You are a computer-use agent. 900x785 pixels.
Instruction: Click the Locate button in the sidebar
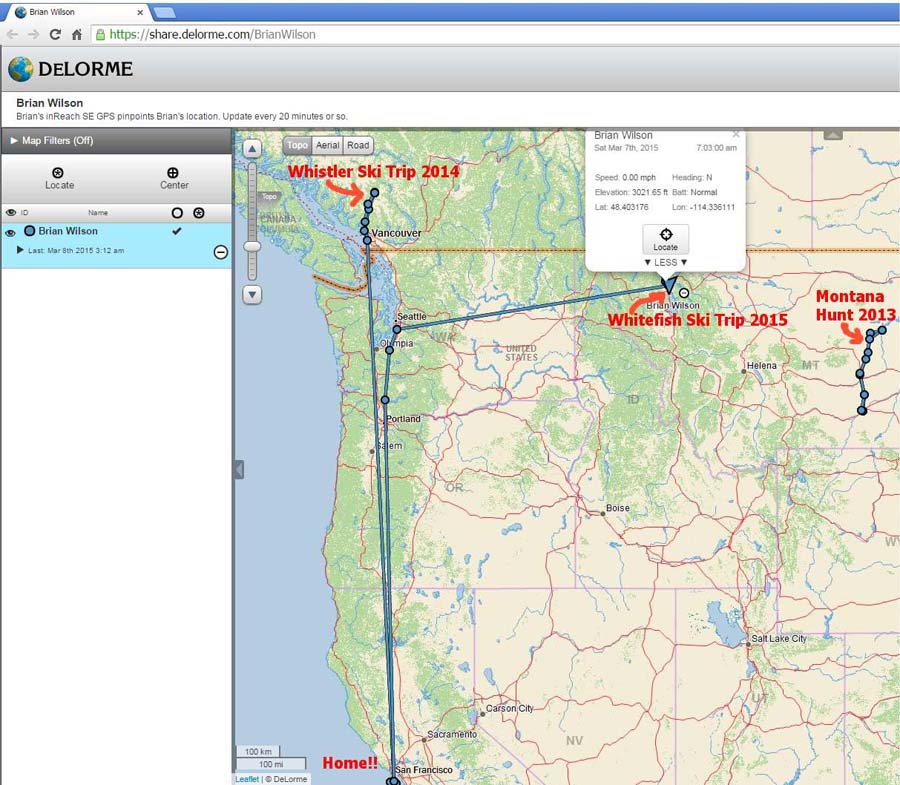click(59, 178)
